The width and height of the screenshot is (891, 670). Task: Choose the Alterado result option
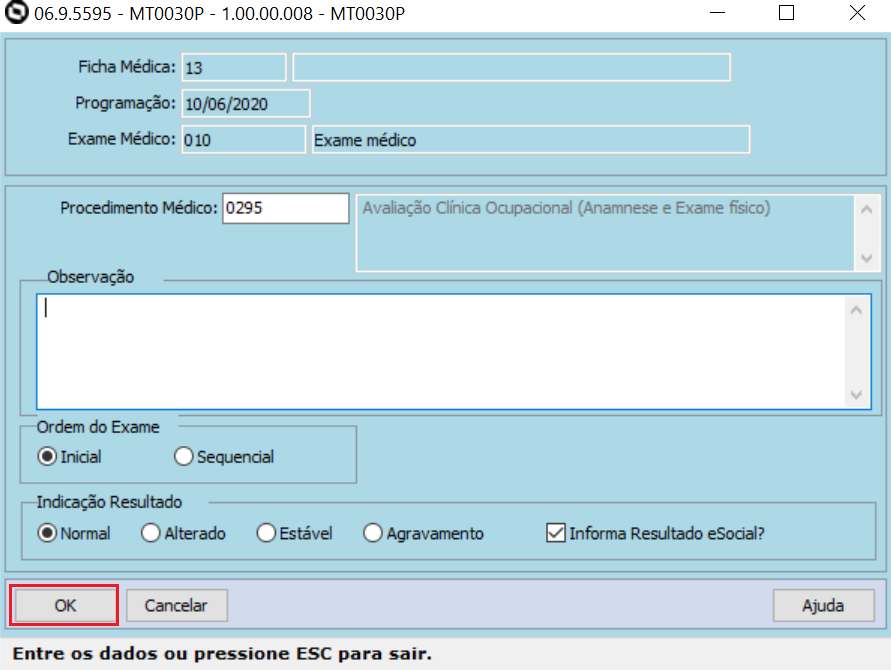pyautogui.click(x=152, y=533)
